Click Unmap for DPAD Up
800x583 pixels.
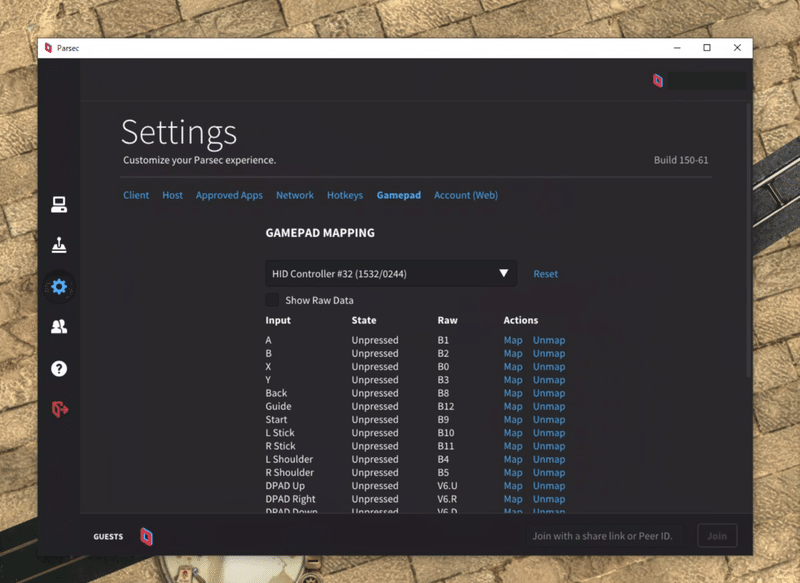pyautogui.click(x=549, y=486)
